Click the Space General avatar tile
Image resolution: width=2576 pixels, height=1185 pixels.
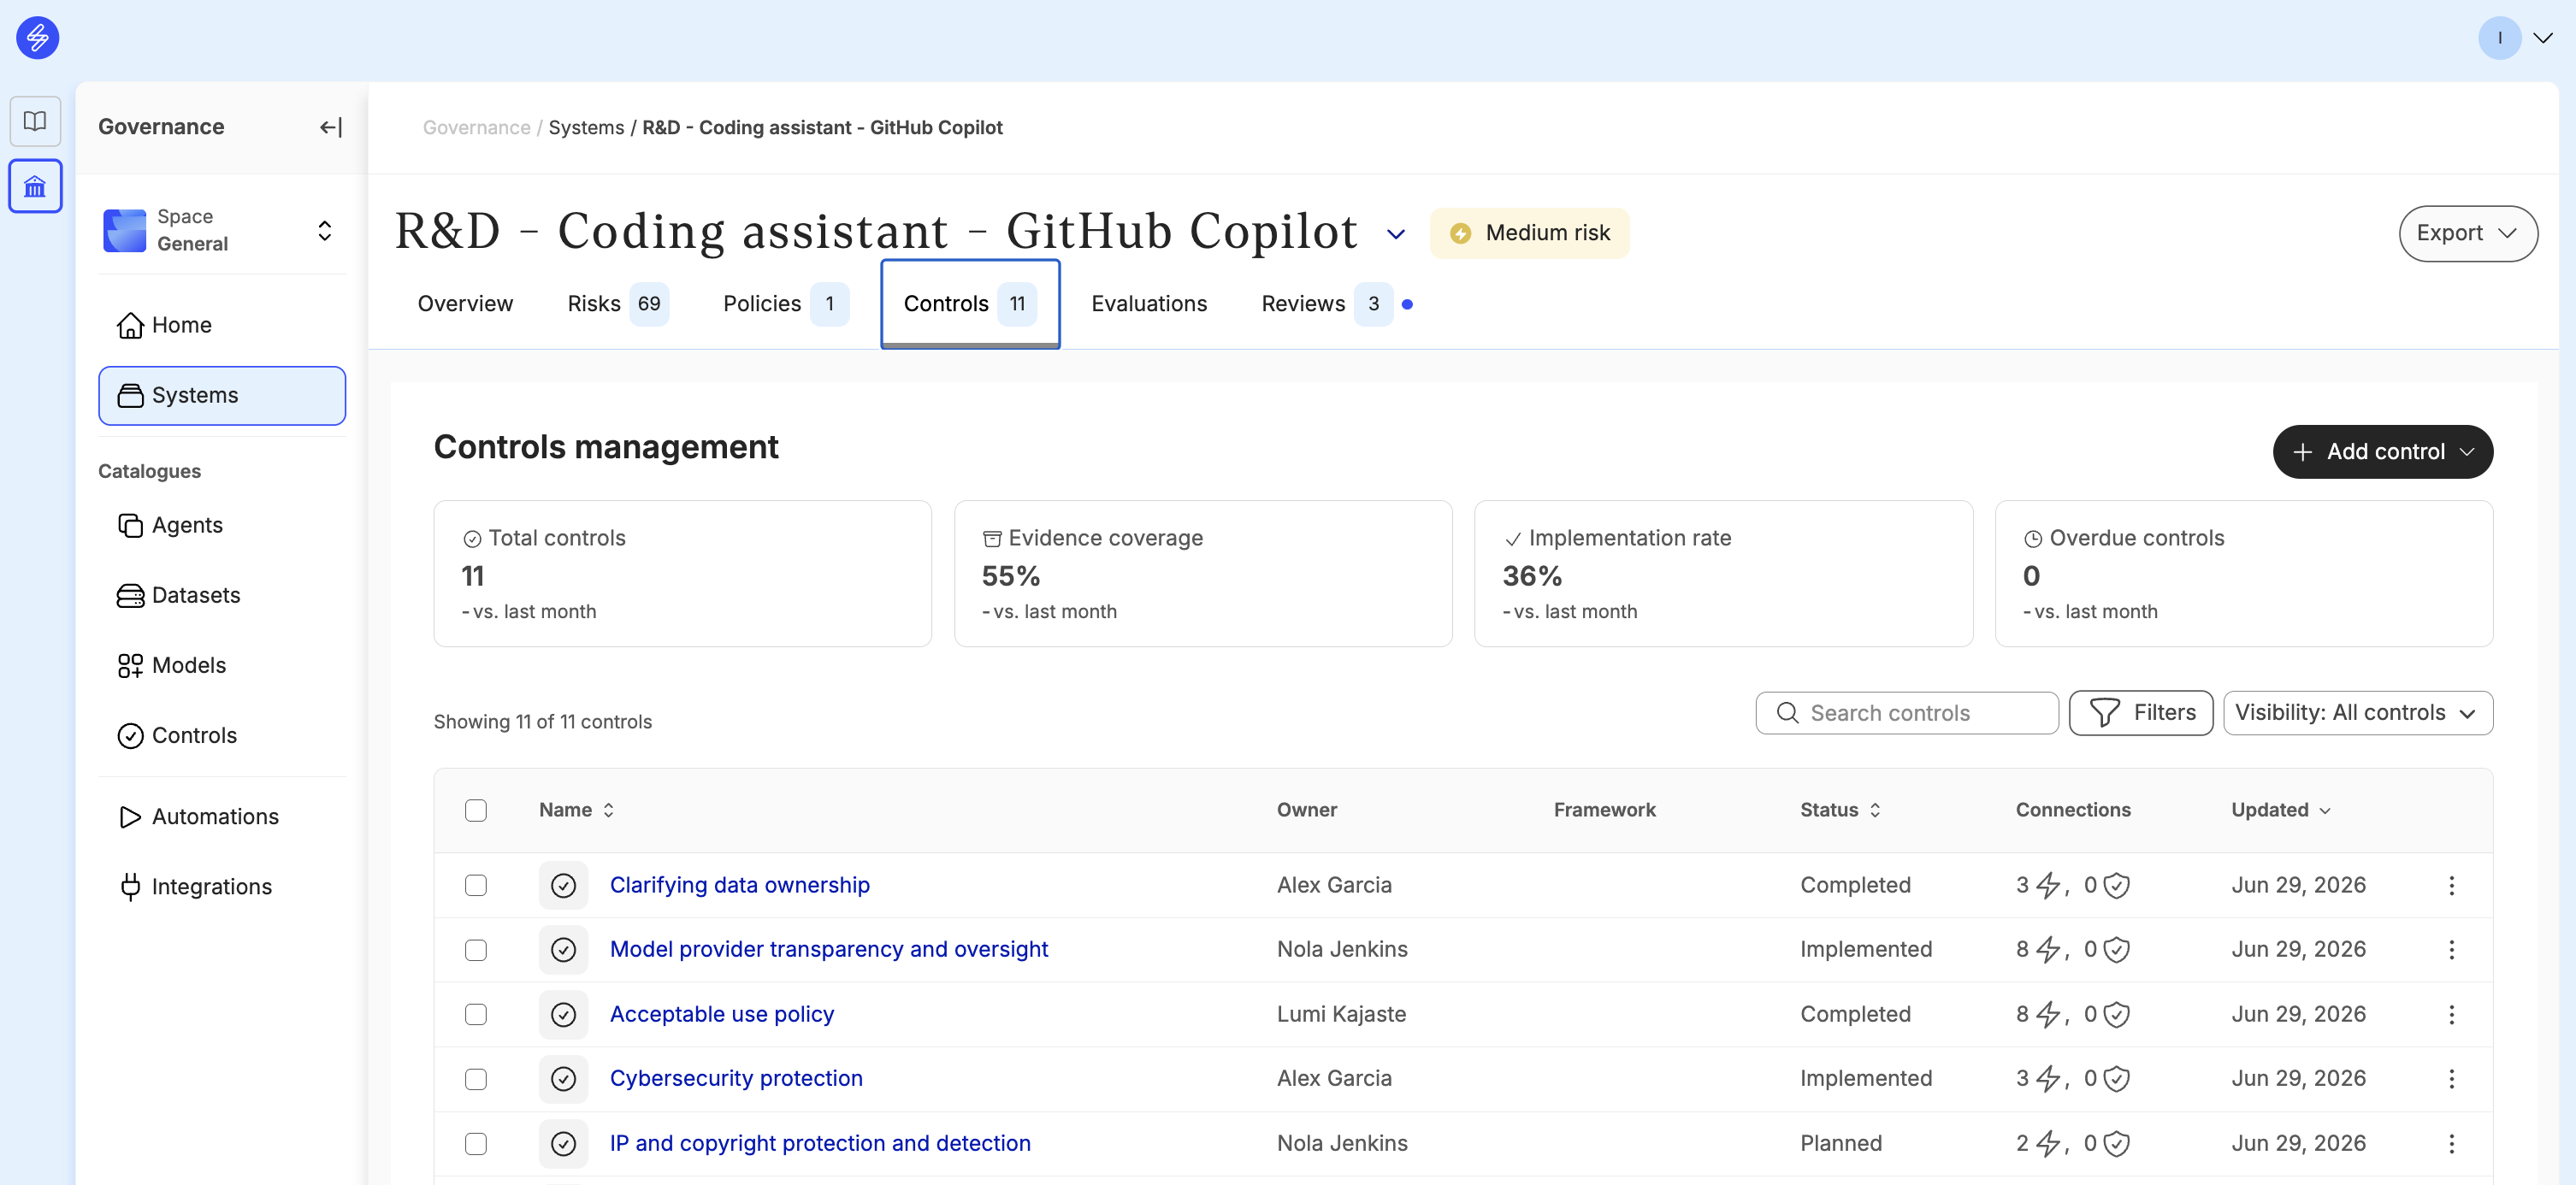click(125, 230)
